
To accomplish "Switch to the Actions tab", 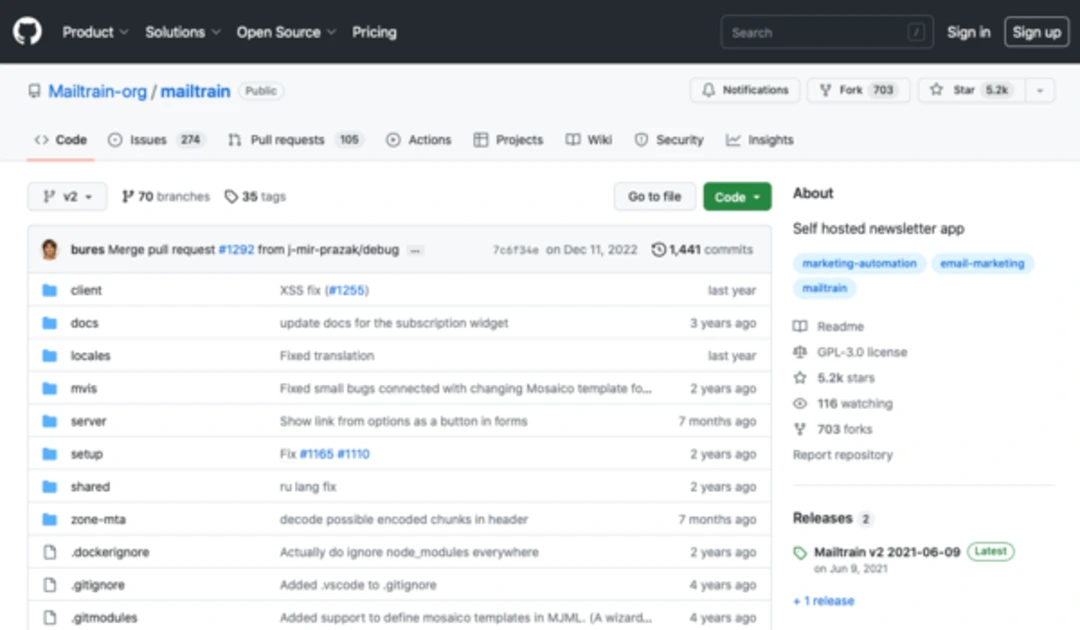I will coord(419,140).
